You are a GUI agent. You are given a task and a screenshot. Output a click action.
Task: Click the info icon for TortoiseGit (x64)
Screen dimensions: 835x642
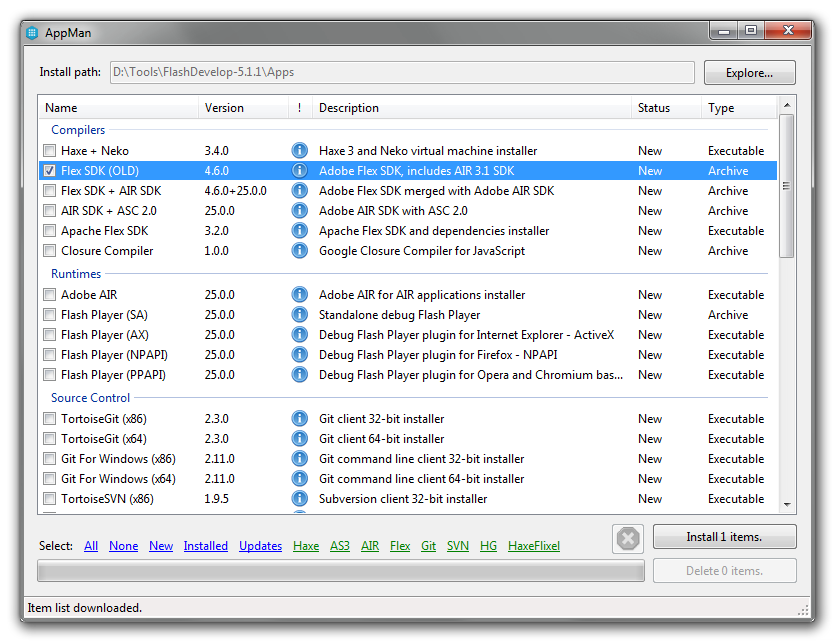click(299, 439)
